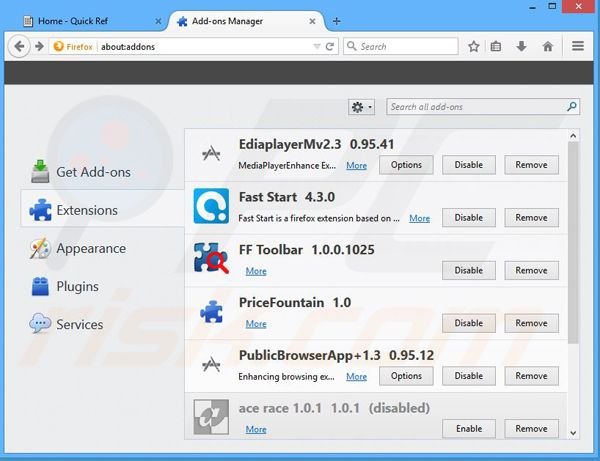600x461 pixels.
Task: Click More link for EdiaplayerMv2.3
Action: [356, 165]
